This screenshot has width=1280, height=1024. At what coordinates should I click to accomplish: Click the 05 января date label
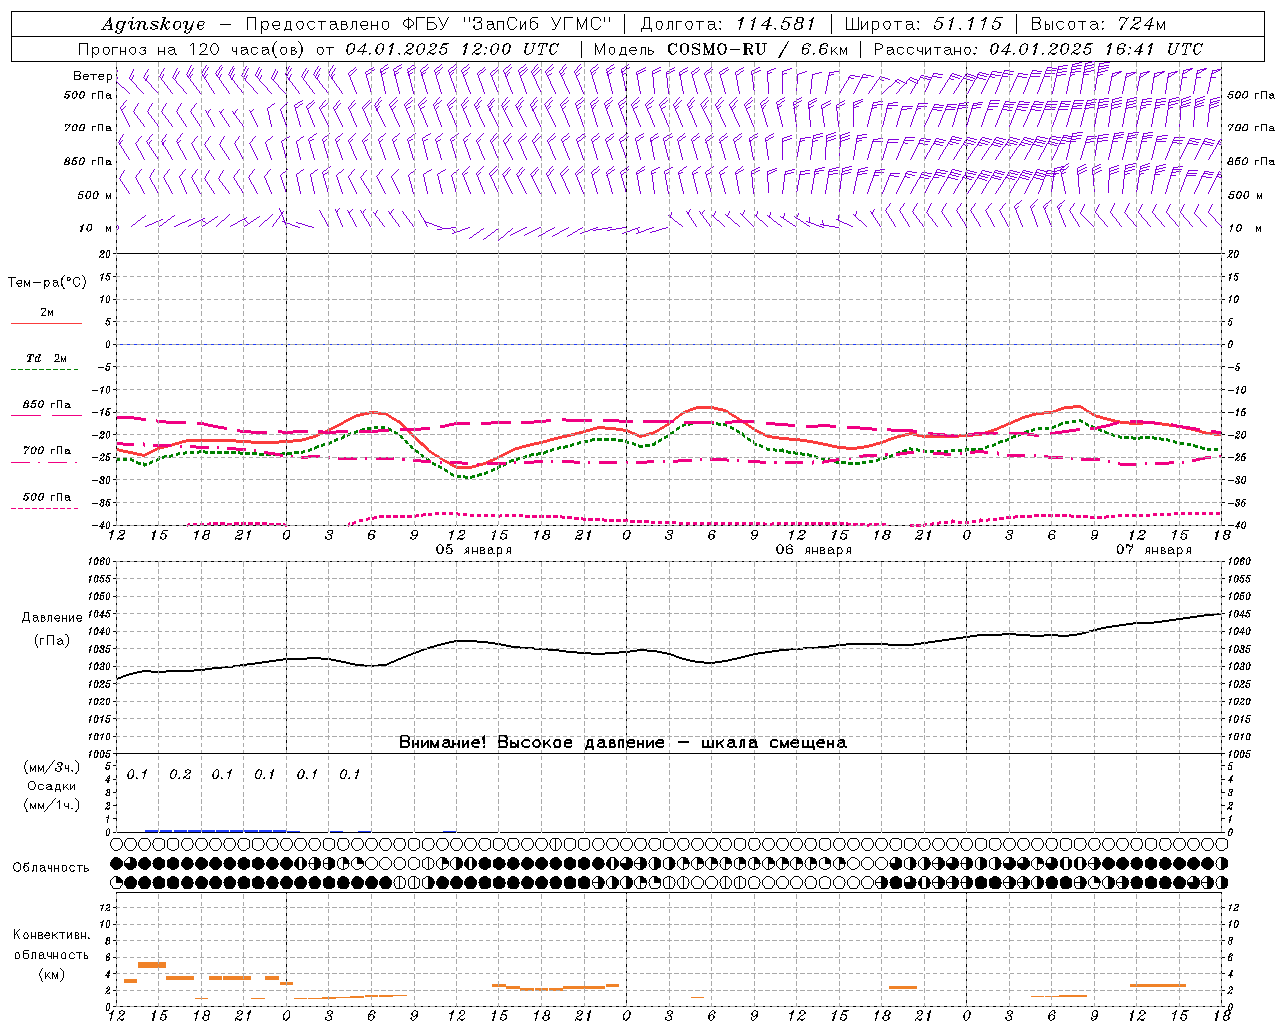pyautogui.click(x=473, y=550)
